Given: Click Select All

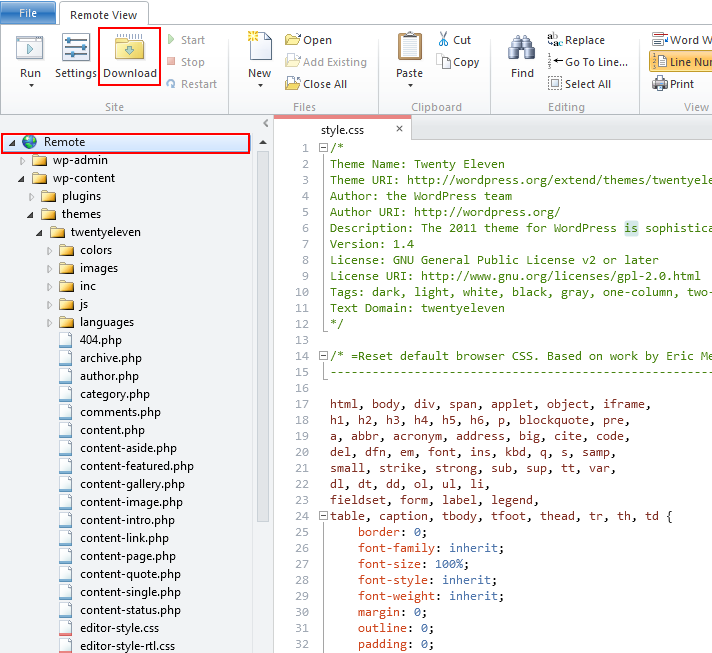Looking at the screenshot, I should pos(579,84).
